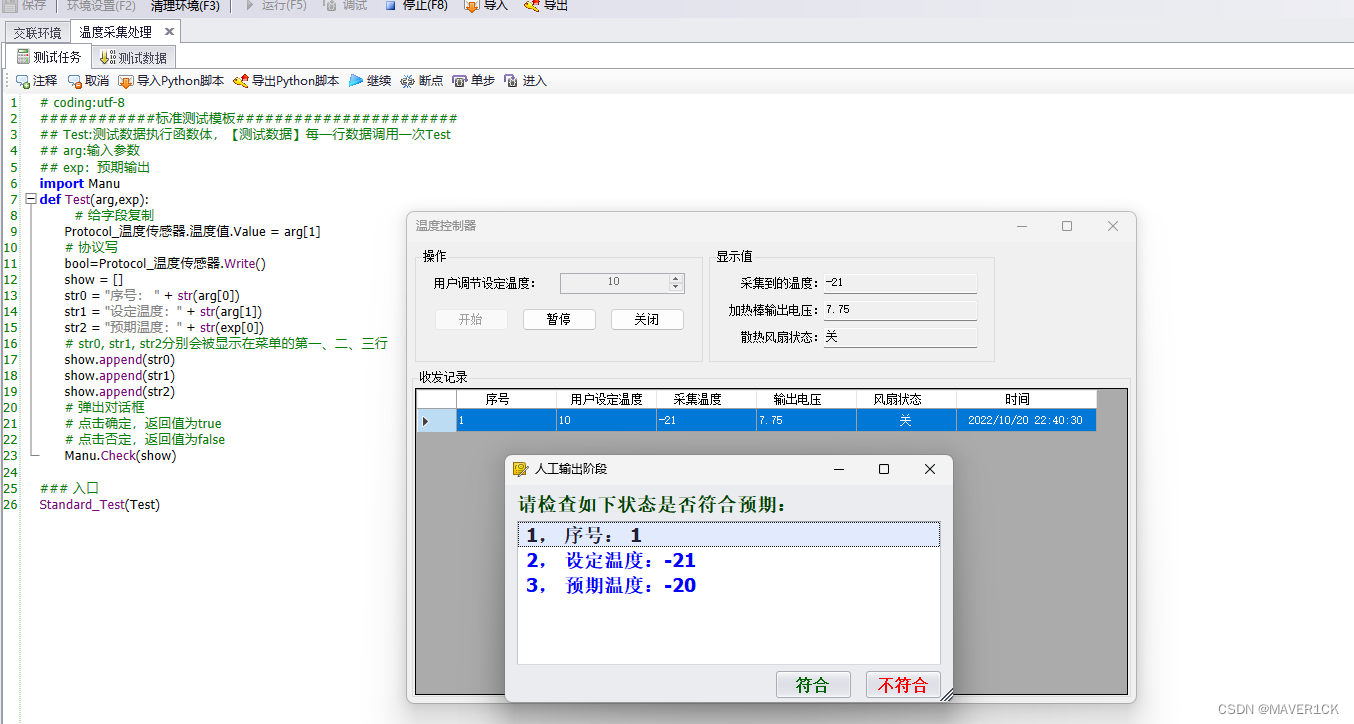
Task: Cancel edits using the 取消 icon
Action: [89, 81]
